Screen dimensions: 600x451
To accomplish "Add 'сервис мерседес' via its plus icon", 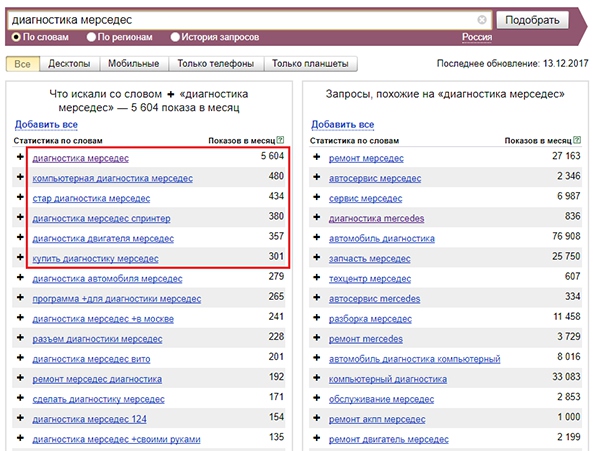I will pos(316,197).
